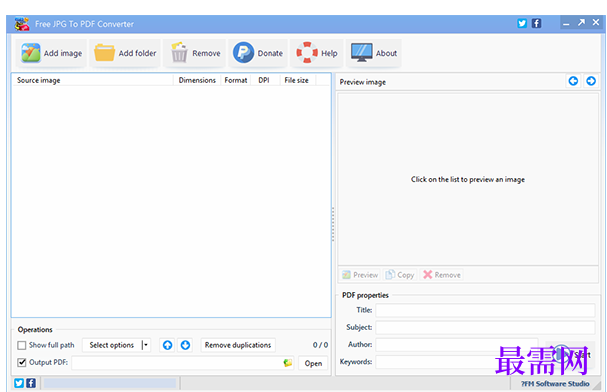Click the 'Click on the list to preview' text
This screenshot has width=607, height=392.
click(x=468, y=179)
